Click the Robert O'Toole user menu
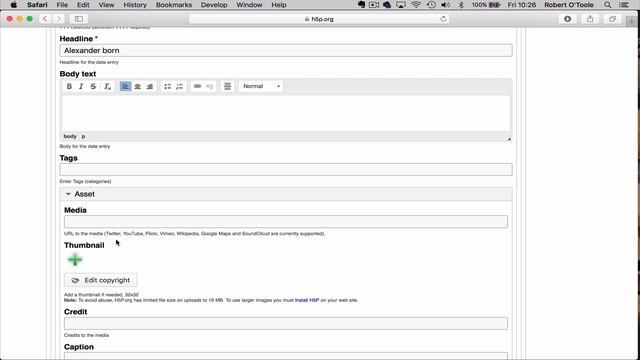Viewport: 640px width, 360px height. [569, 5]
